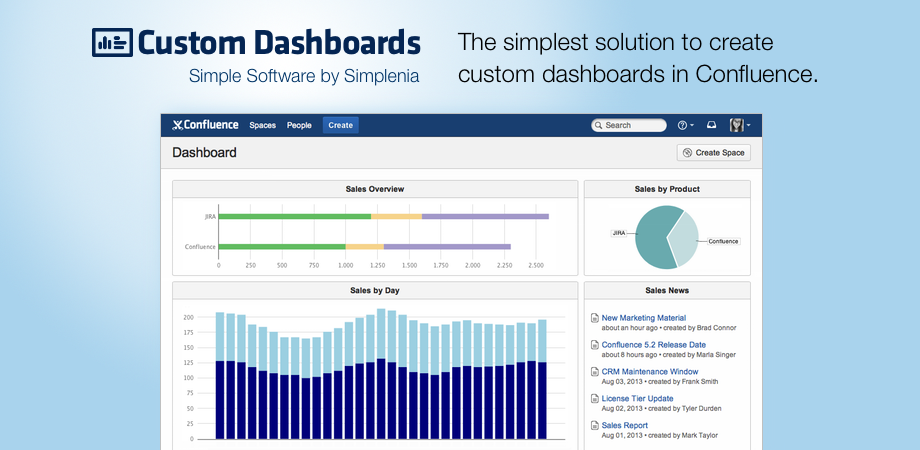Click the help question mark icon
920x450 pixels.
click(682, 125)
